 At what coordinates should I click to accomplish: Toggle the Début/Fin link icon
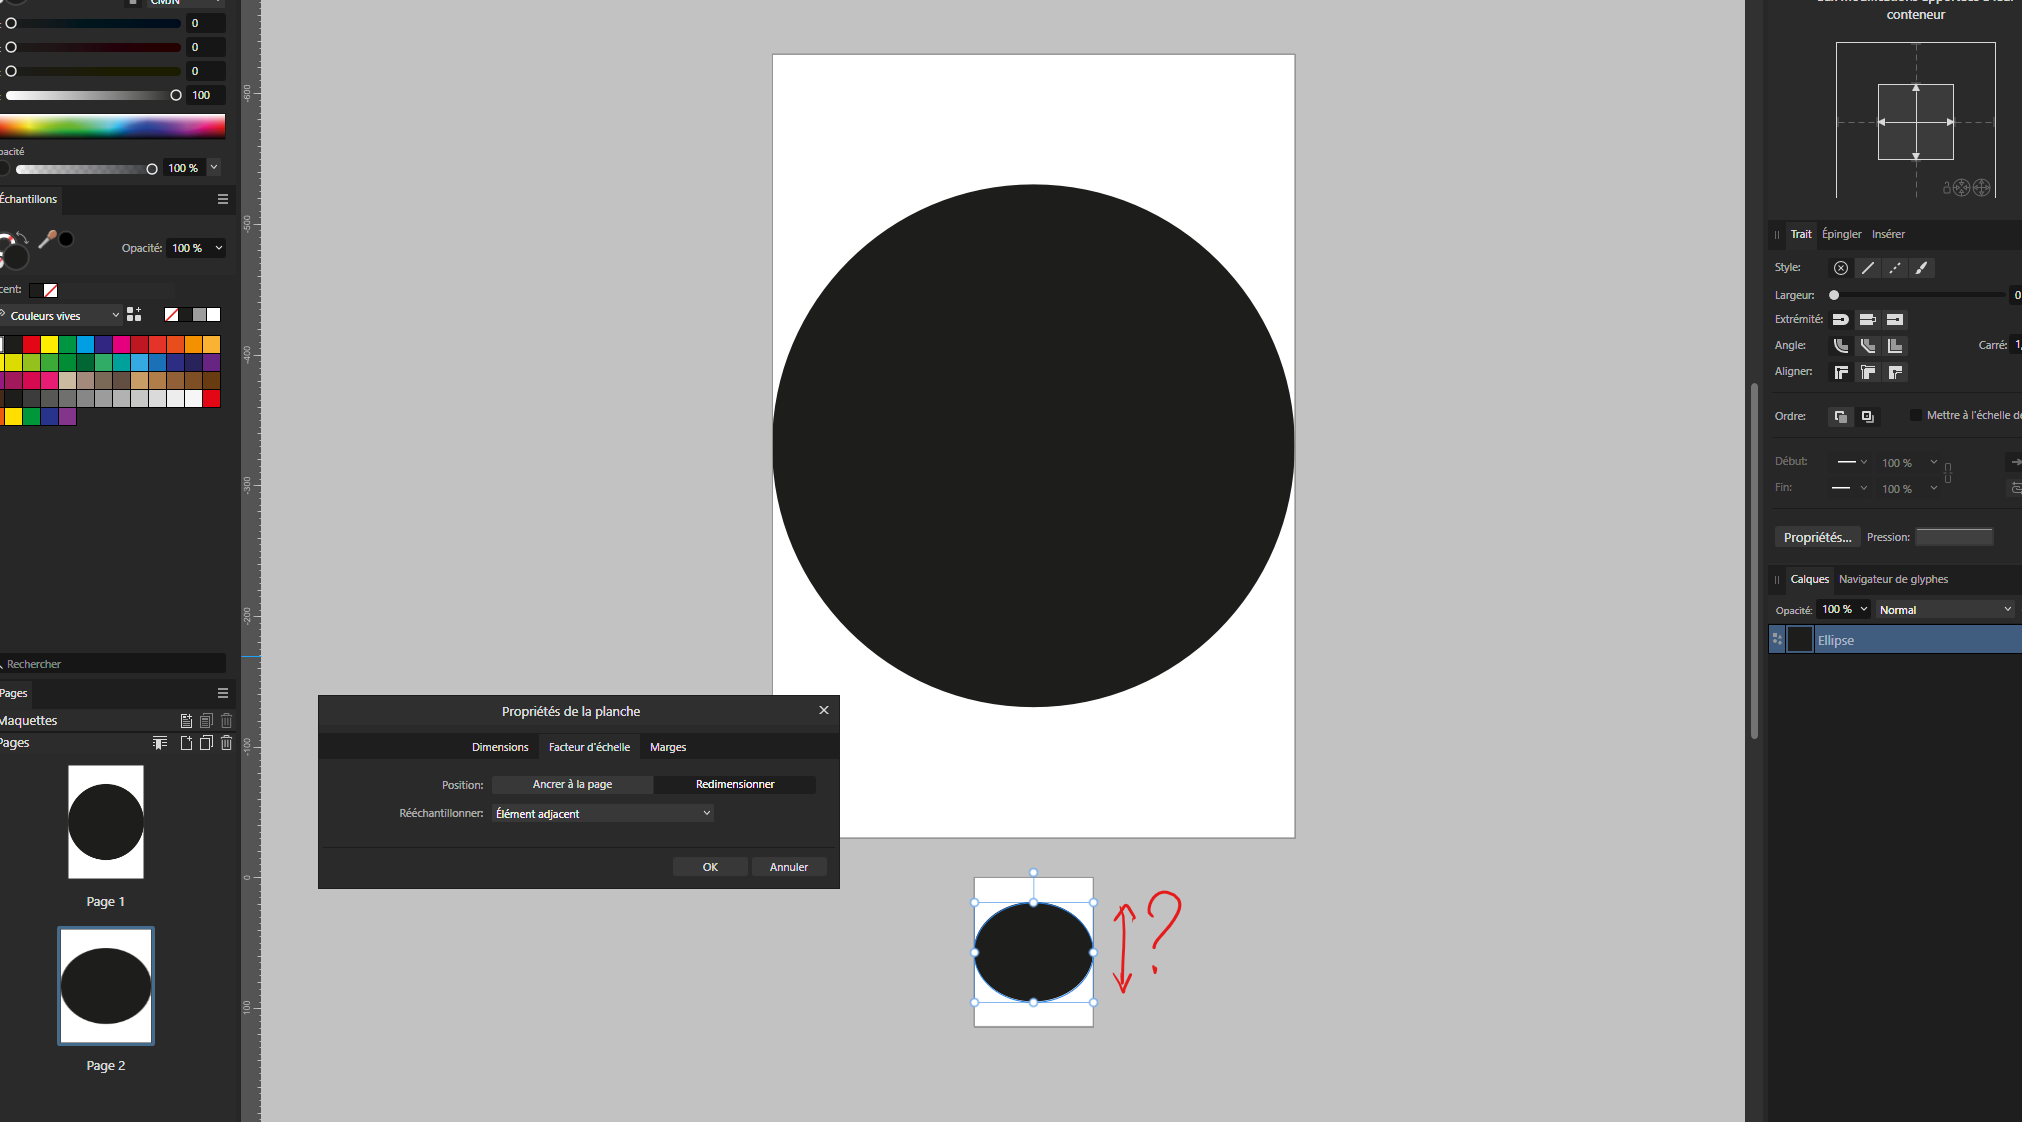[1948, 474]
